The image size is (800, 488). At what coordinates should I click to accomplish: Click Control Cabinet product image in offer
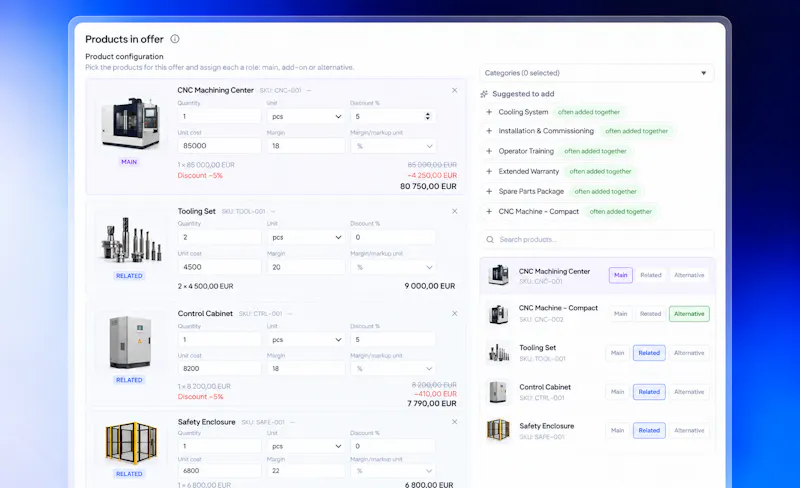pos(130,343)
